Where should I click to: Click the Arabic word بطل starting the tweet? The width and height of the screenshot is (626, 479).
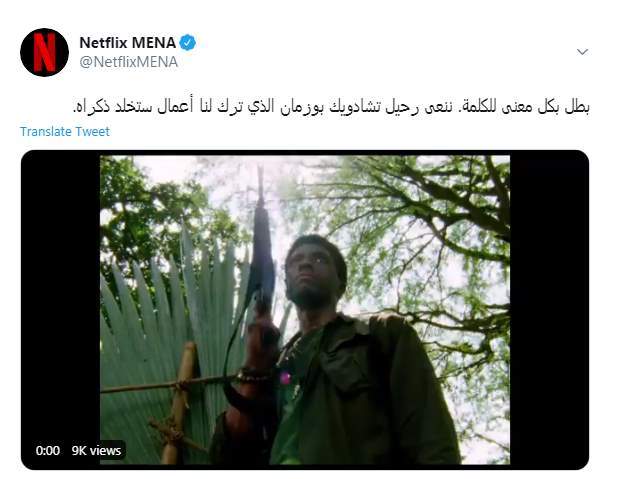577,107
